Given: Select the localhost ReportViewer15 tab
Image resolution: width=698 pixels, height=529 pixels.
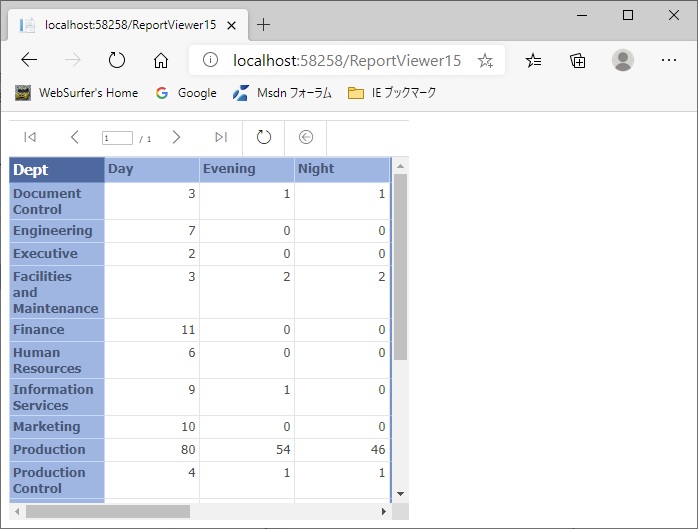Looking at the screenshot, I should click(128, 25).
